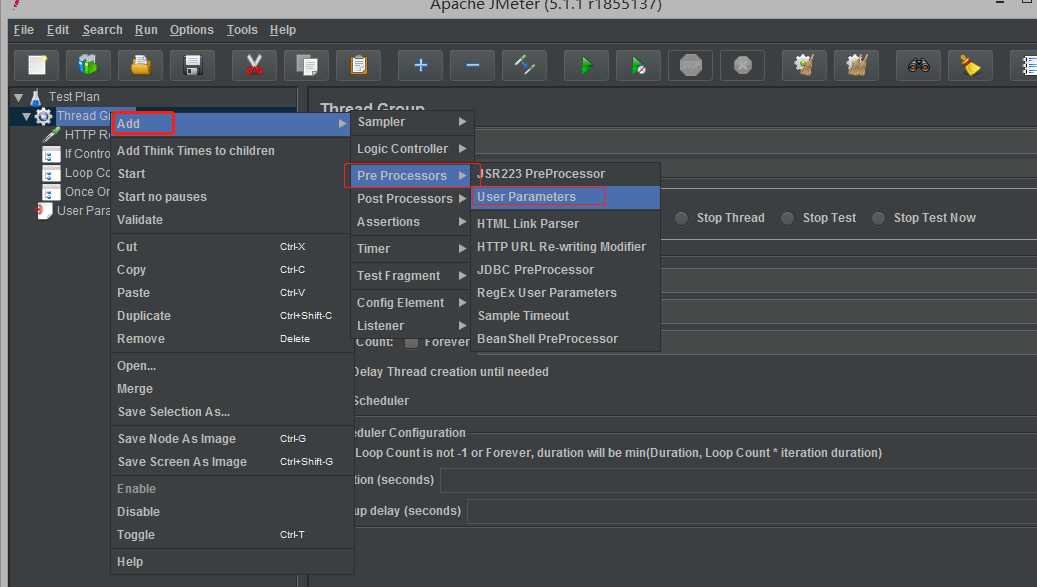Image resolution: width=1037 pixels, height=587 pixels.
Task: Choose User Parameters pre-processor
Action: [565, 197]
